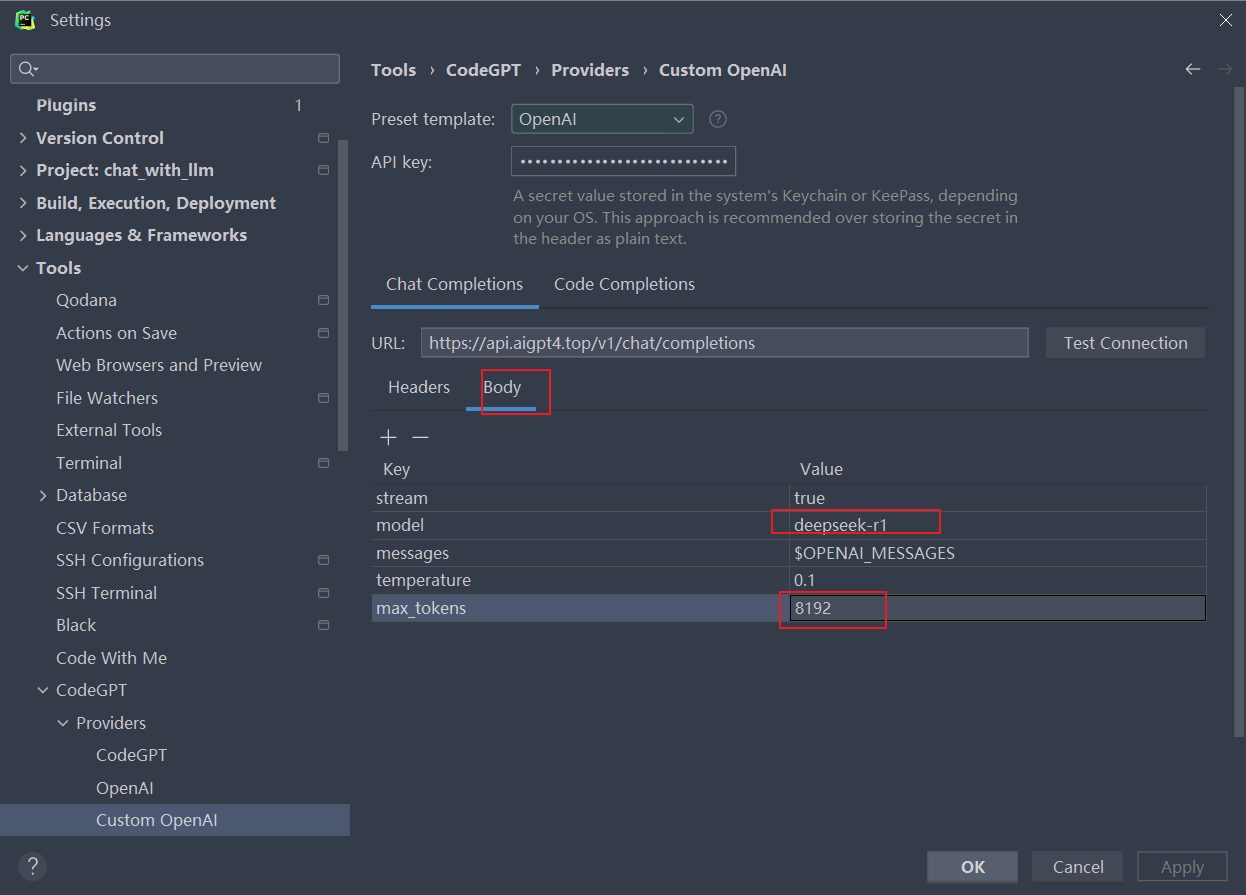
Task: Select CSV Formats settings
Action: coord(105,528)
